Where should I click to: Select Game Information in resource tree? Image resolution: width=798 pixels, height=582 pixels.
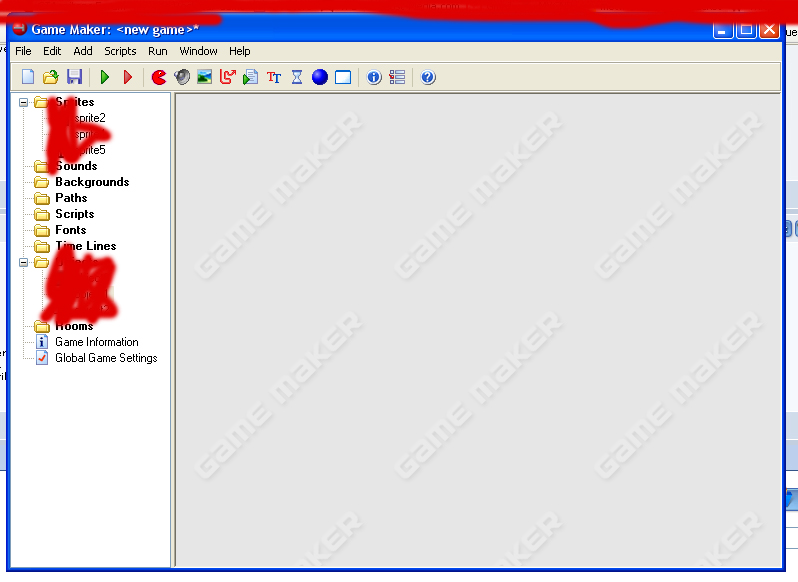point(97,342)
